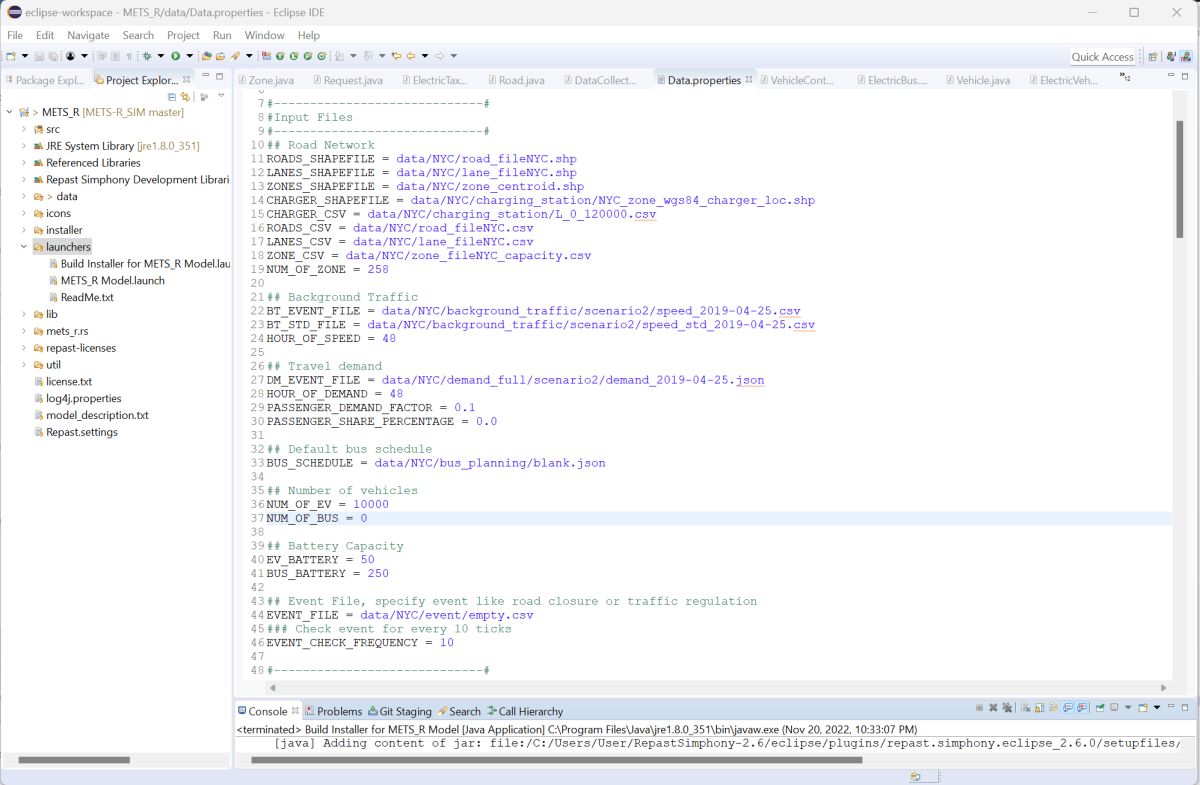Open the Open Console dropdown arrow
1200x785 pixels.
tap(1157, 708)
